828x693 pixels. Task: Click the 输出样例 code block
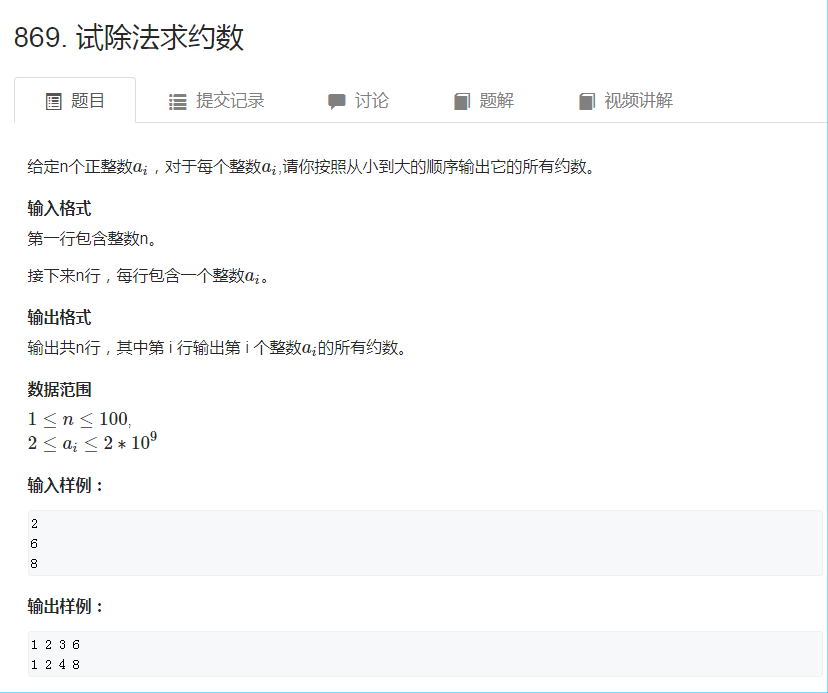click(x=414, y=653)
